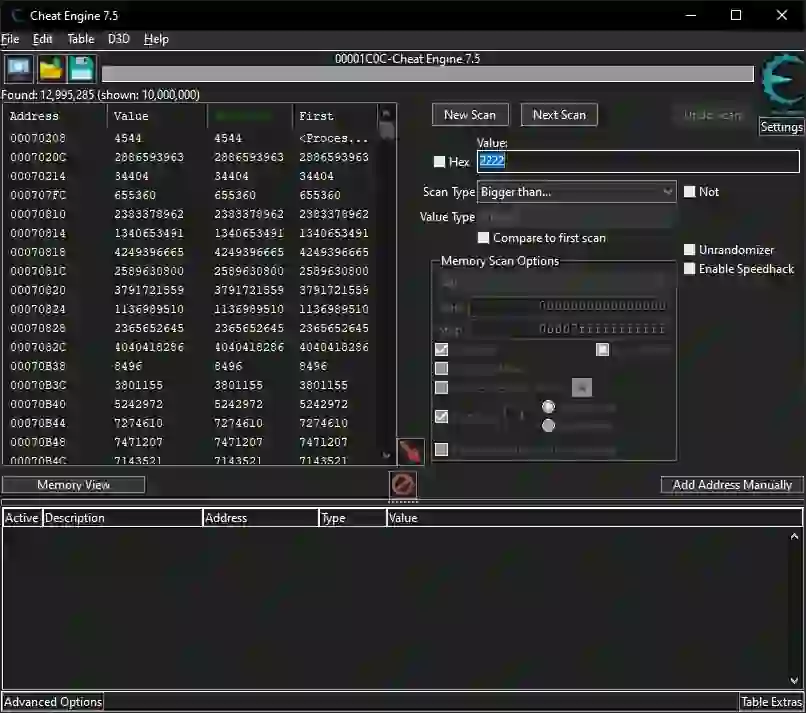This screenshot has height=713, width=806.
Task: Select result row 00070818
Action: coord(190,252)
